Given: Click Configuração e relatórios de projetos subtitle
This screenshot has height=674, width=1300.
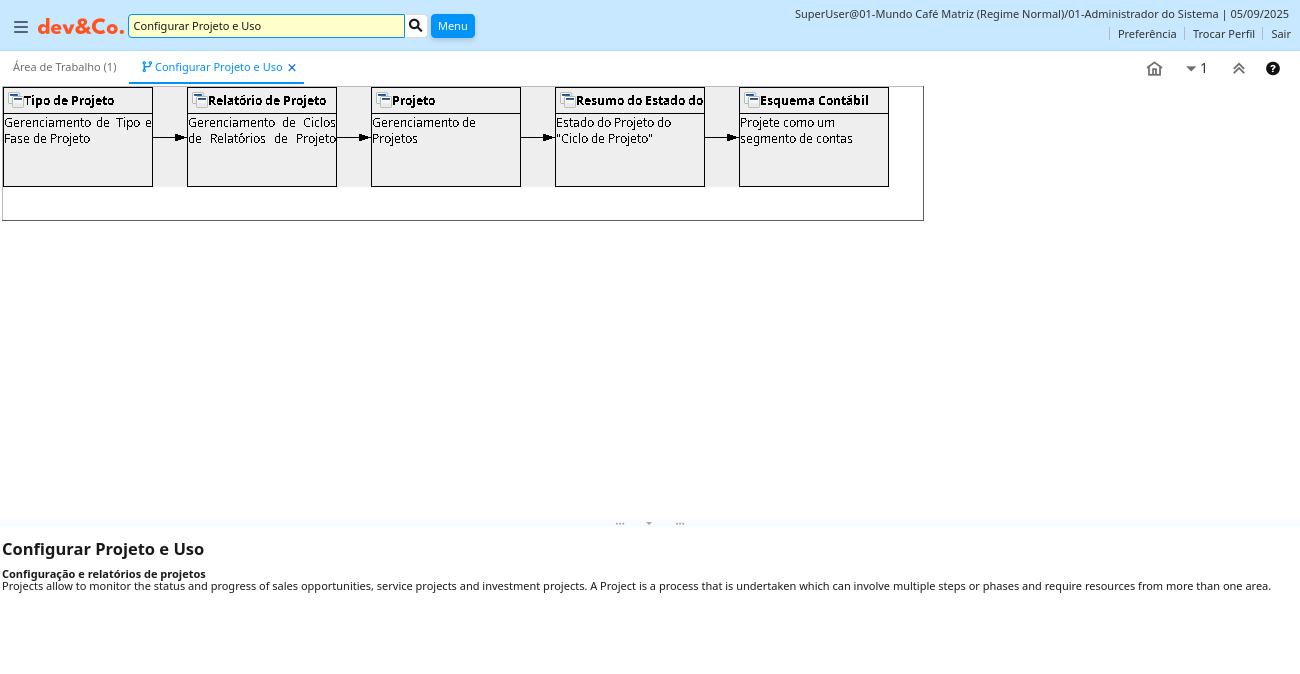Looking at the screenshot, I should (x=104, y=574).
